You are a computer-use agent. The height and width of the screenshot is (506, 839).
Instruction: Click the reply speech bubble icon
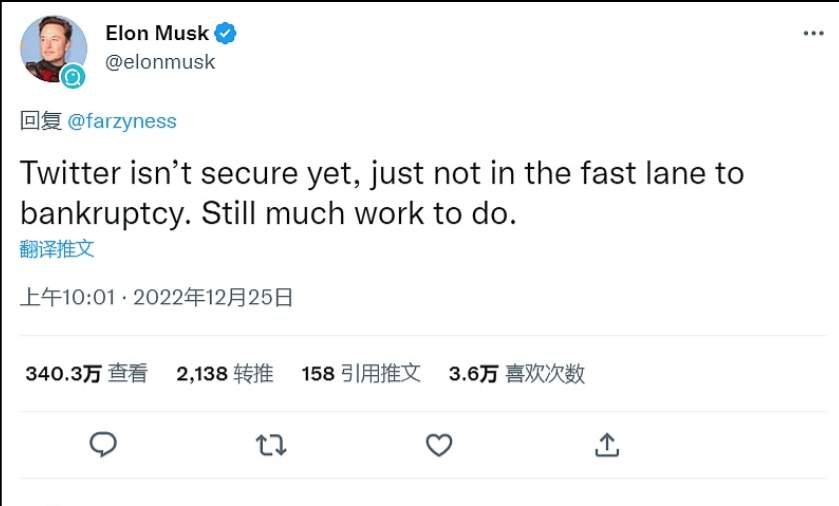(103, 444)
